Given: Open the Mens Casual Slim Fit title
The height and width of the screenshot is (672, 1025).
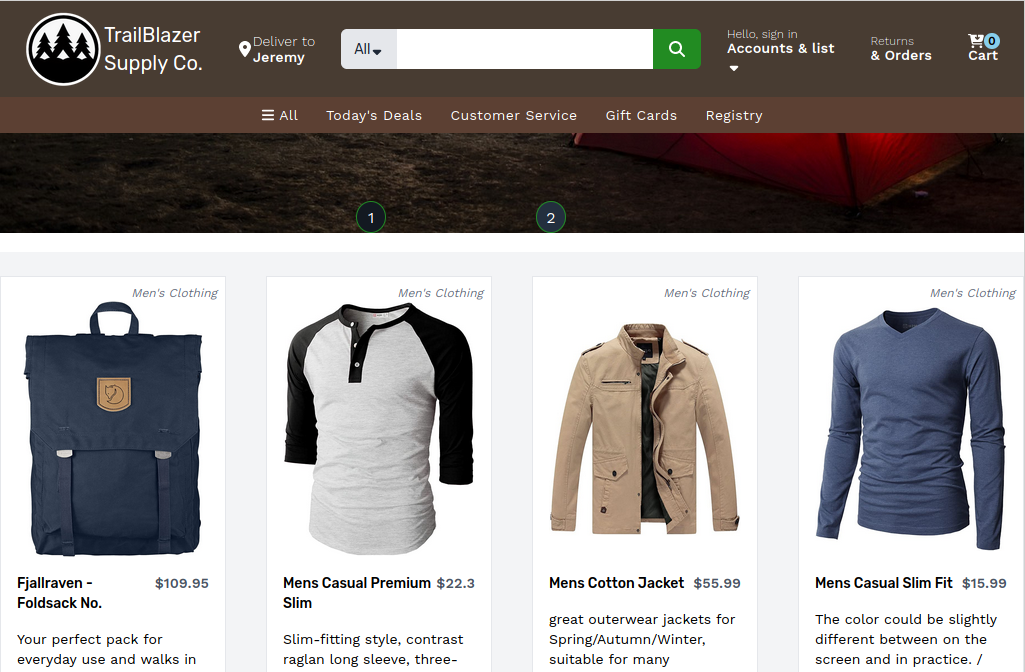Looking at the screenshot, I should 884,583.
